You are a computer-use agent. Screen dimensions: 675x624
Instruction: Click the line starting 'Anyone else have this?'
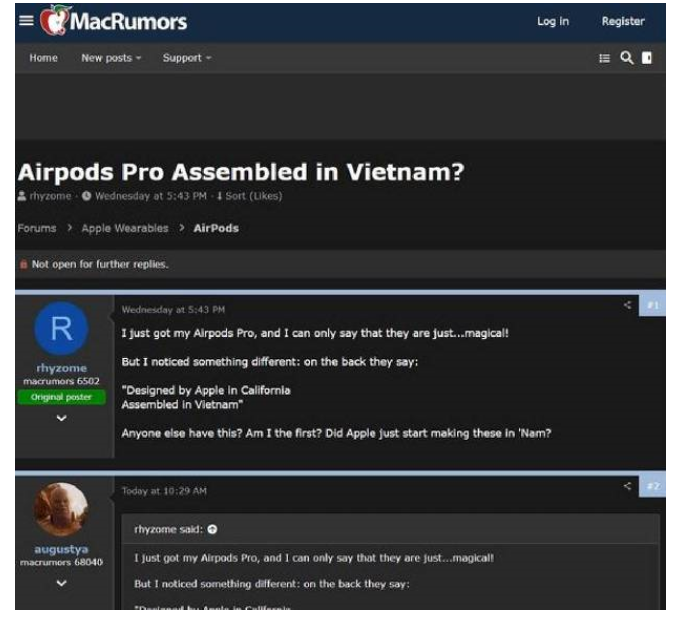point(336,433)
